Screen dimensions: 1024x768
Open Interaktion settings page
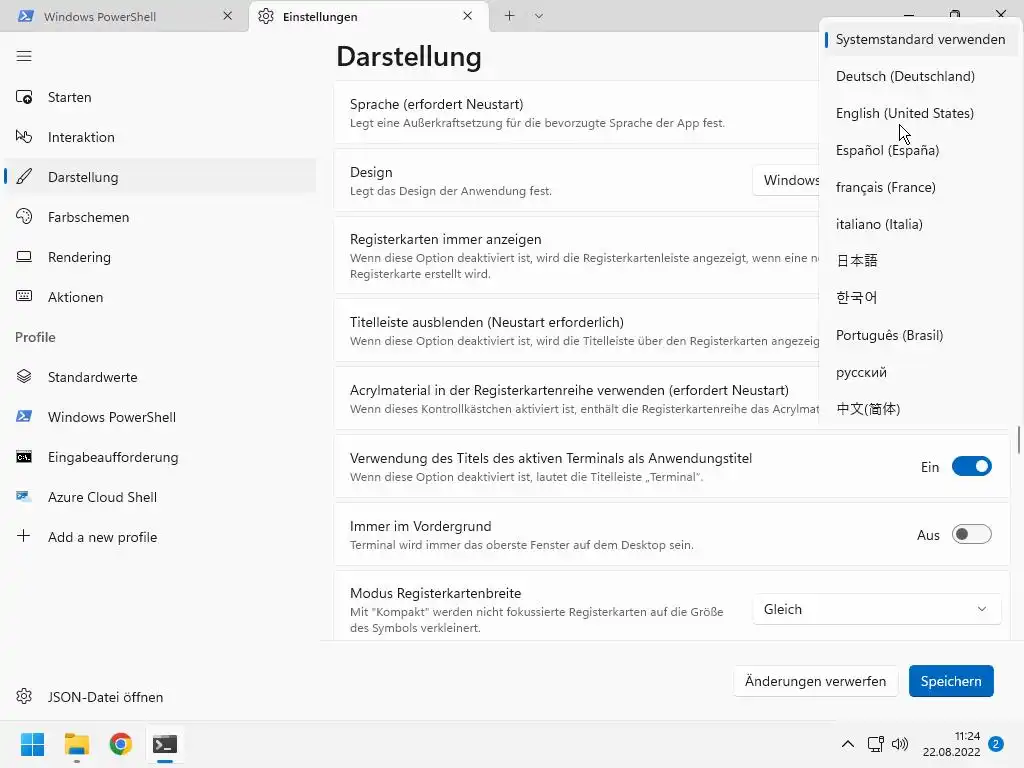[x=160, y=137]
